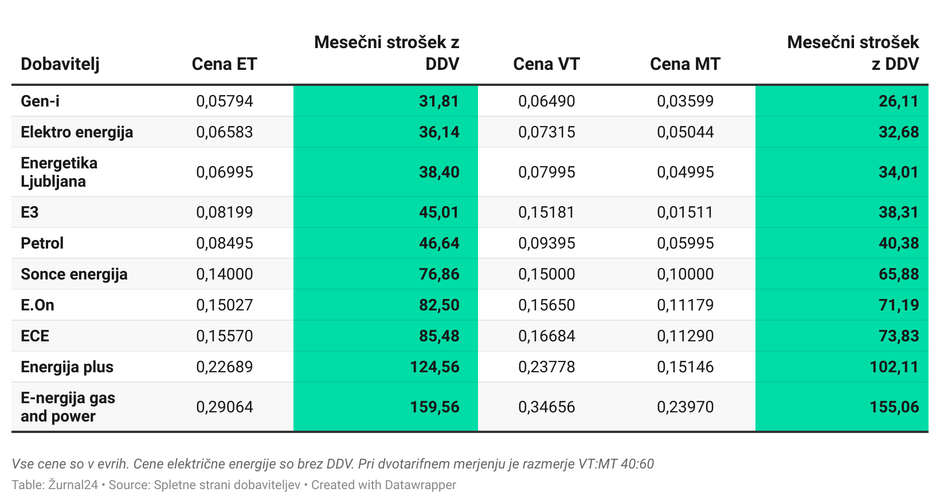Viewport: 940px width, 504px height.
Task: Click the E3 supplier name
Action: (x=30, y=212)
